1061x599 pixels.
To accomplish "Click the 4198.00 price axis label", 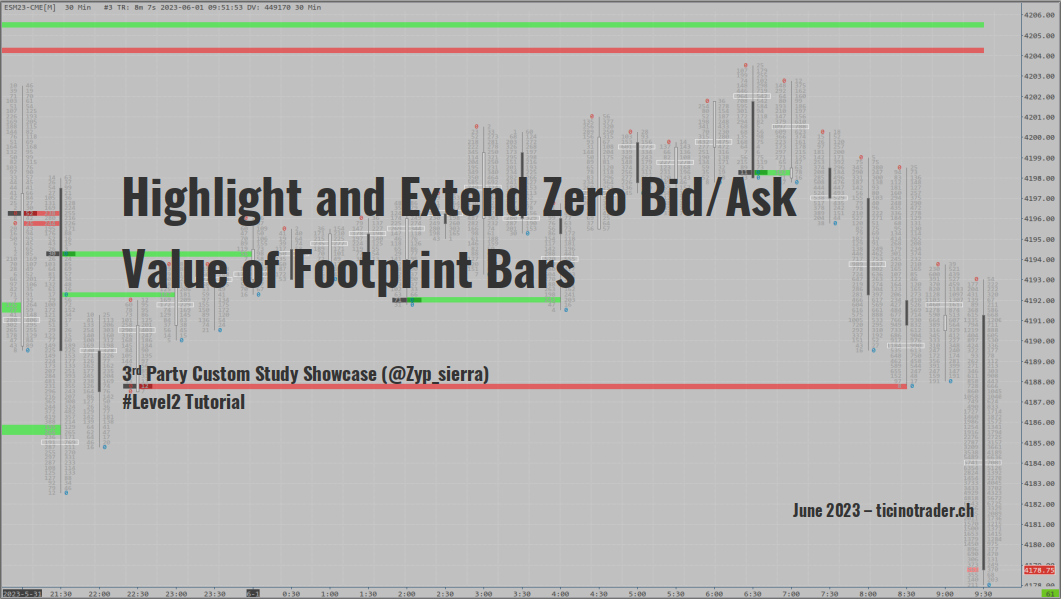I will point(1039,179).
